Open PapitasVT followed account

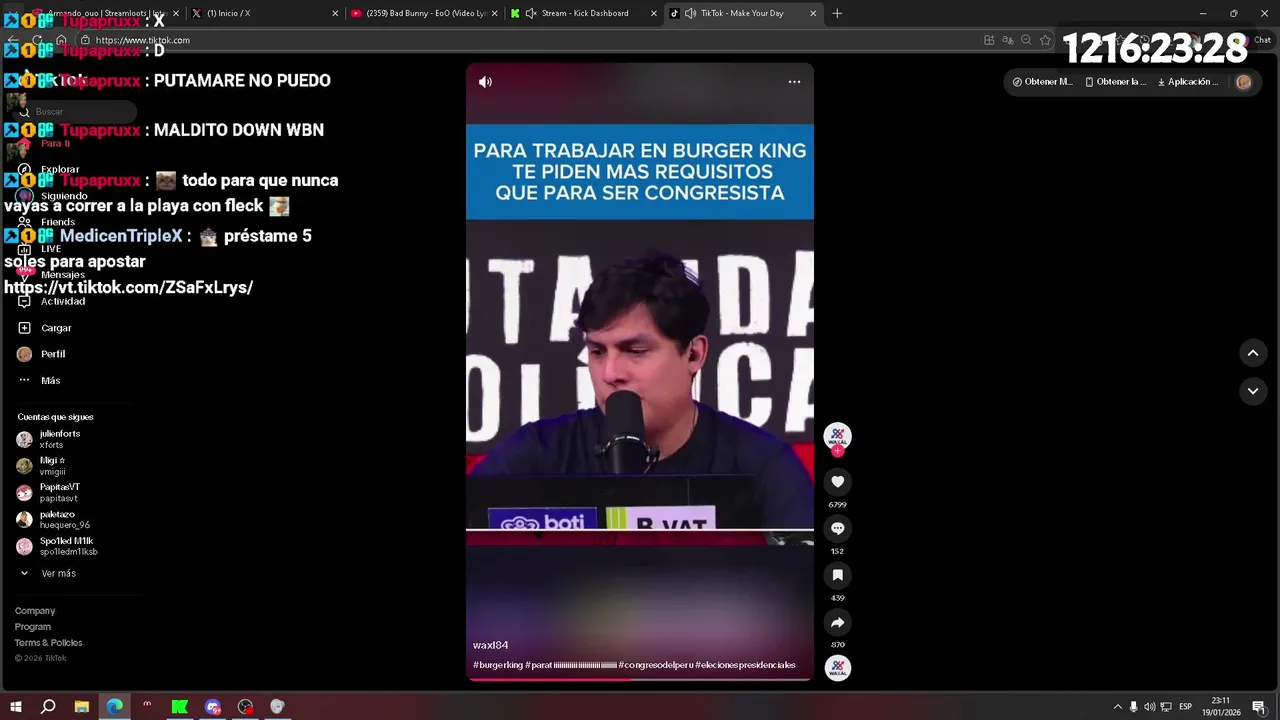[48, 492]
